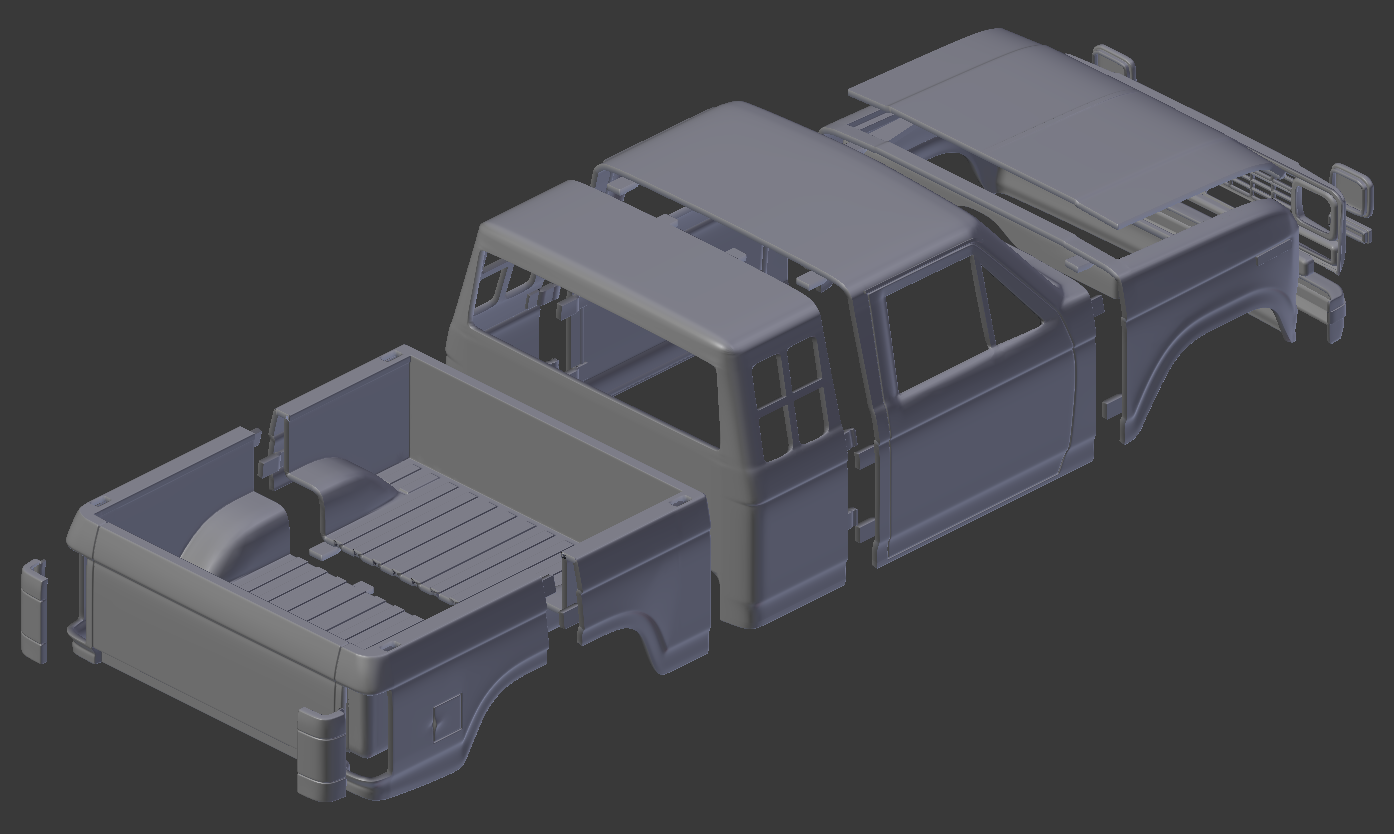Viewport: 1394px width, 834px height.
Task: Select the detached taillight piece beside the tailgate
Action: tap(34, 611)
